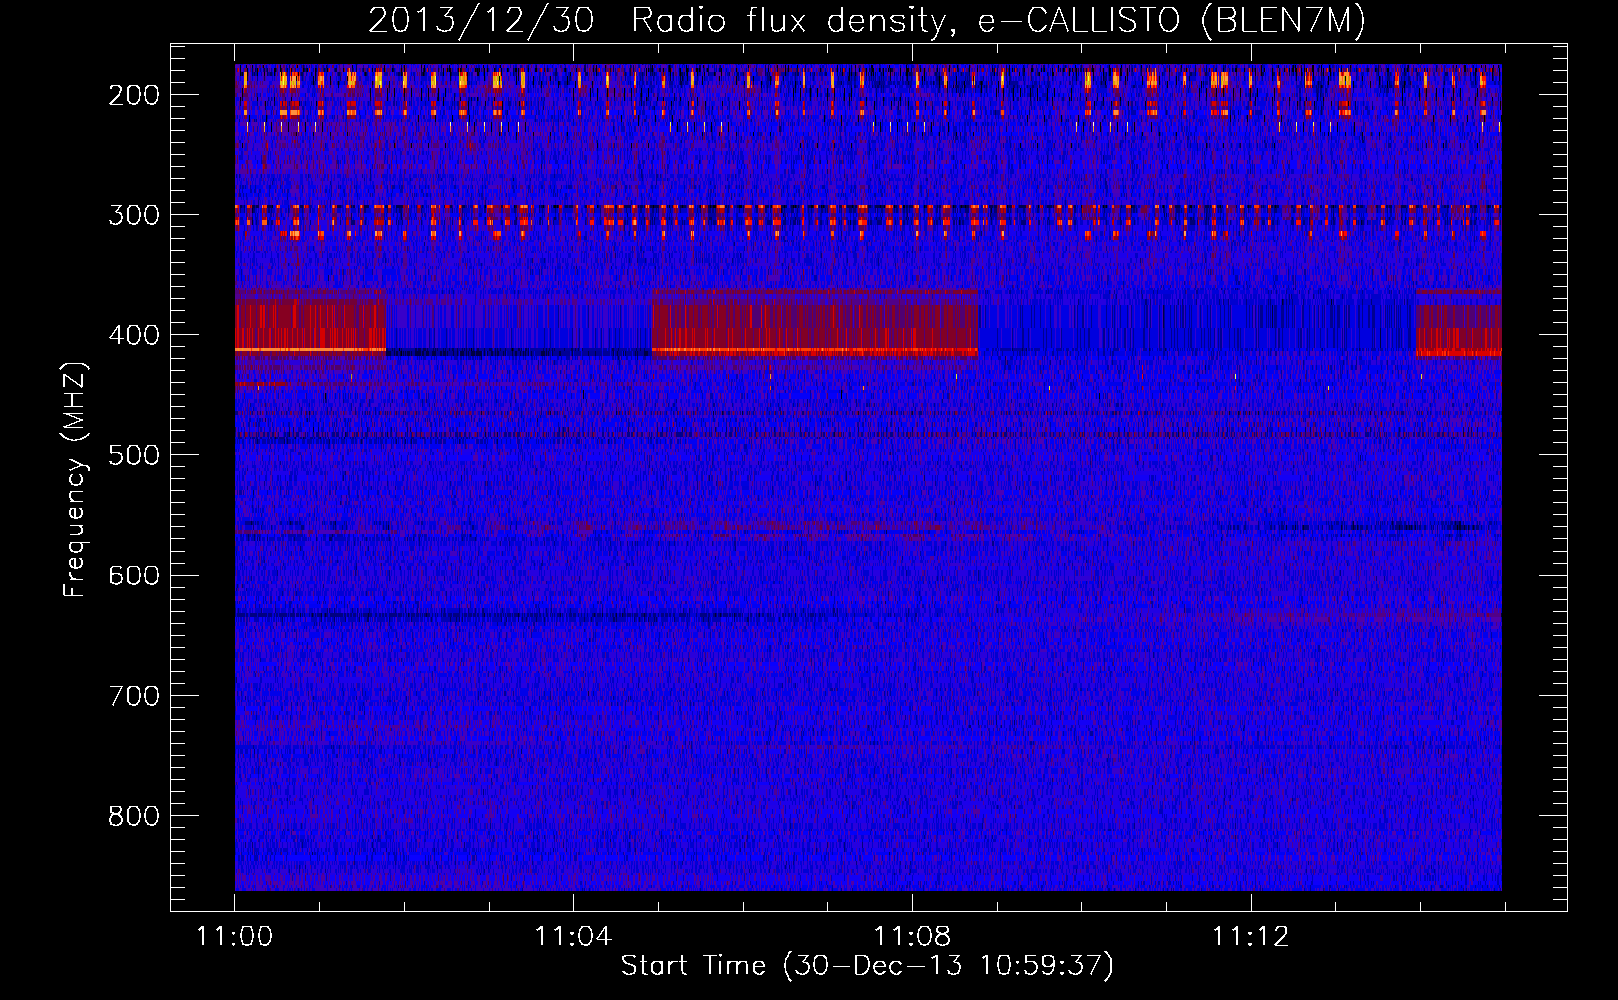Click the plot title '2013/12/30 Radio flux density'

coord(866,20)
